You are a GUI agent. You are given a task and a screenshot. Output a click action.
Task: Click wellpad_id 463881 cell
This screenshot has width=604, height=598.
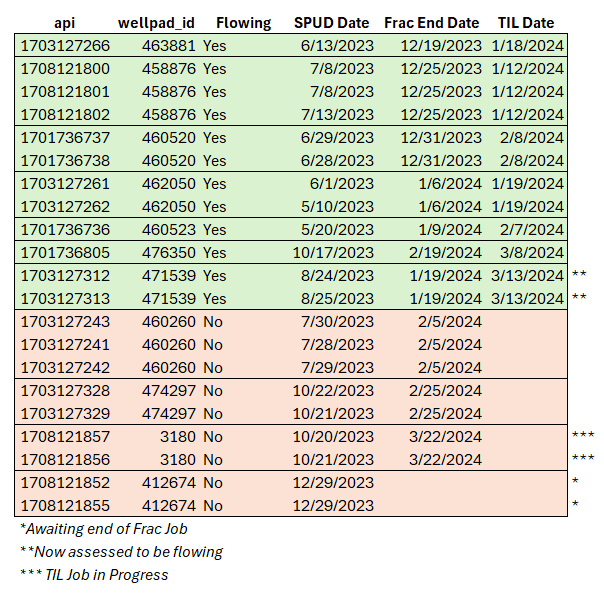point(169,46)
